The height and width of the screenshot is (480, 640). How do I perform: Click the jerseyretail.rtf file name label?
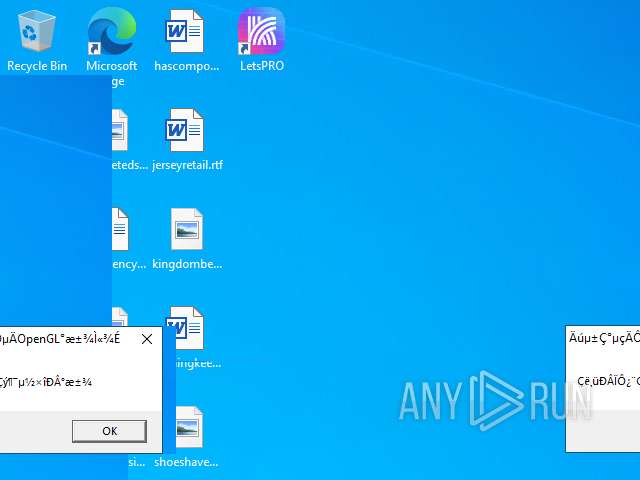point(187,165)
